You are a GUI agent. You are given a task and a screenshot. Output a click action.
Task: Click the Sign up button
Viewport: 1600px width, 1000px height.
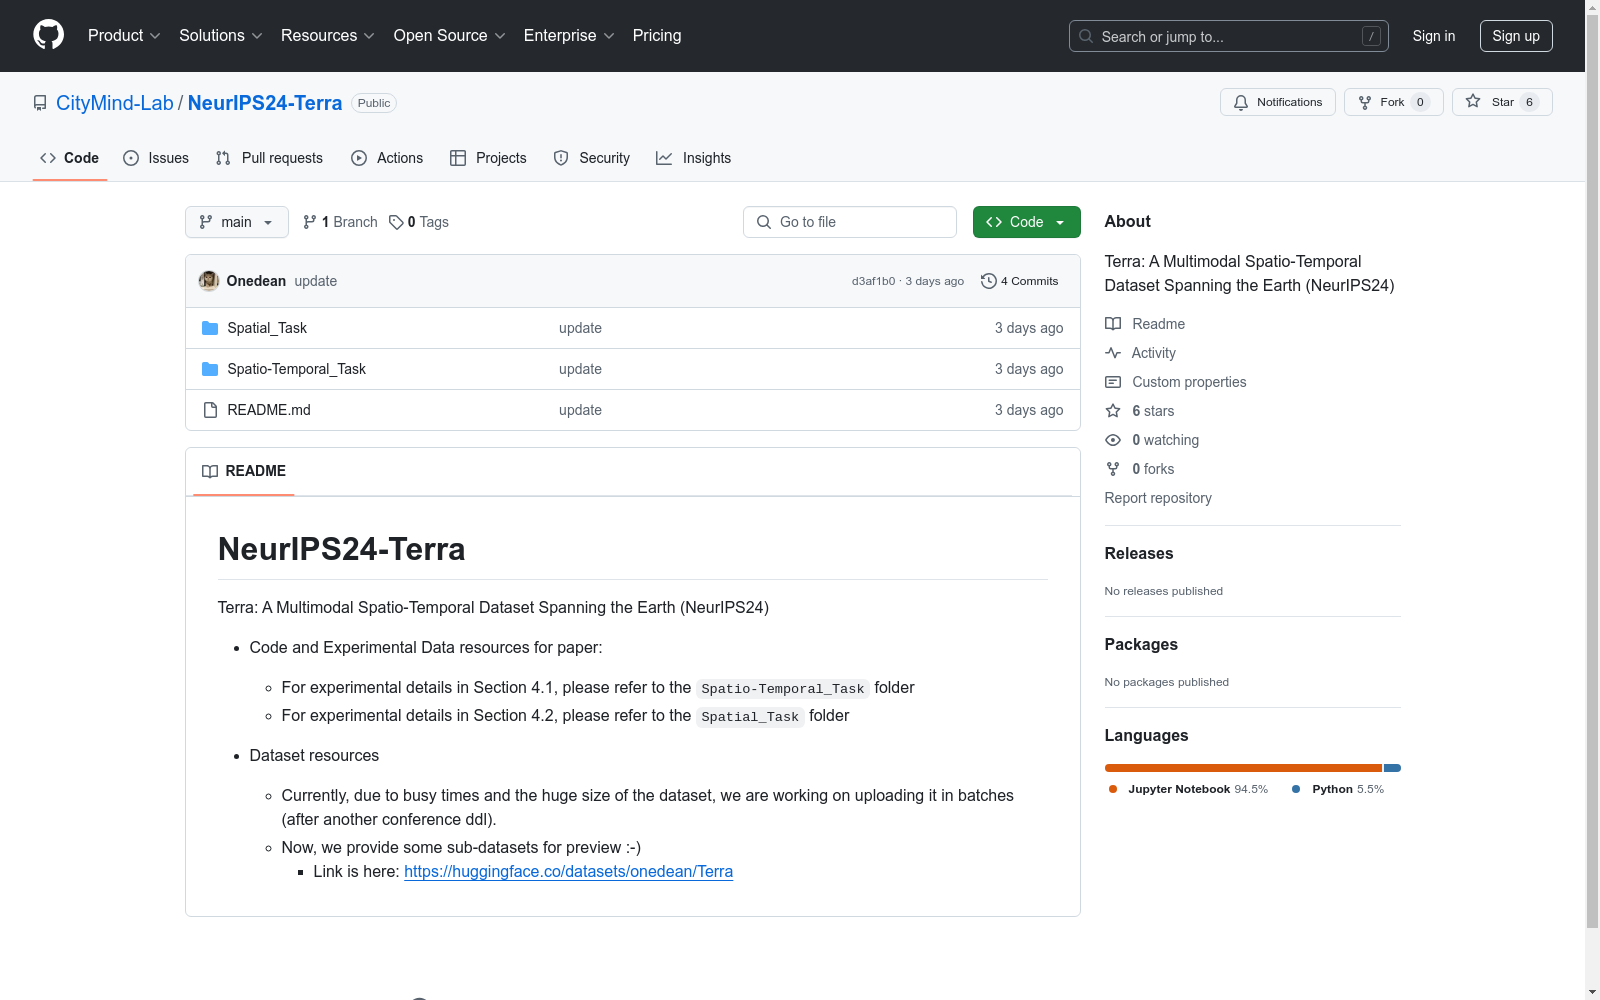coord(1516,36)
